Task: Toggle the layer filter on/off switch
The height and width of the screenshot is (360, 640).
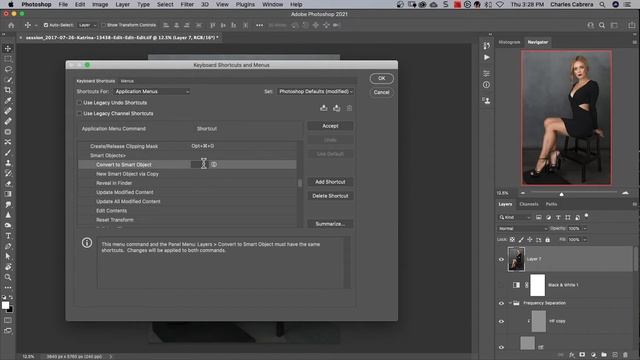Action: pyautogui.click(x=587, y=216)
